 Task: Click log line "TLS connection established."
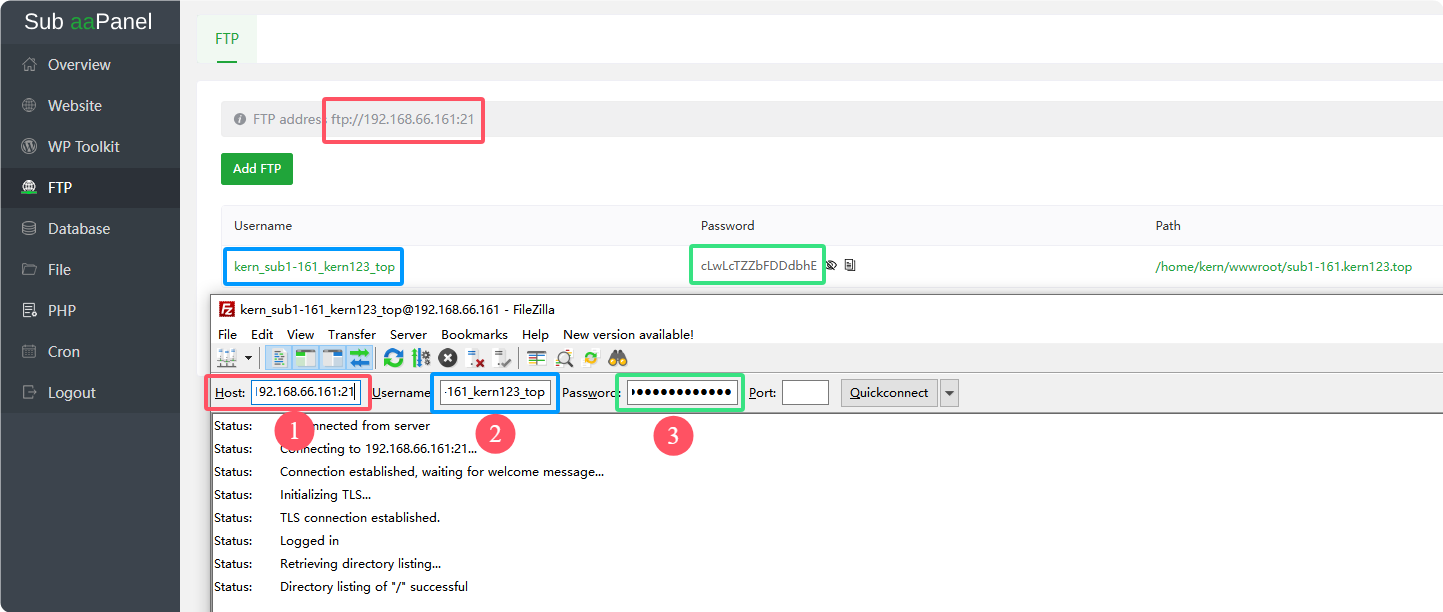360,518
